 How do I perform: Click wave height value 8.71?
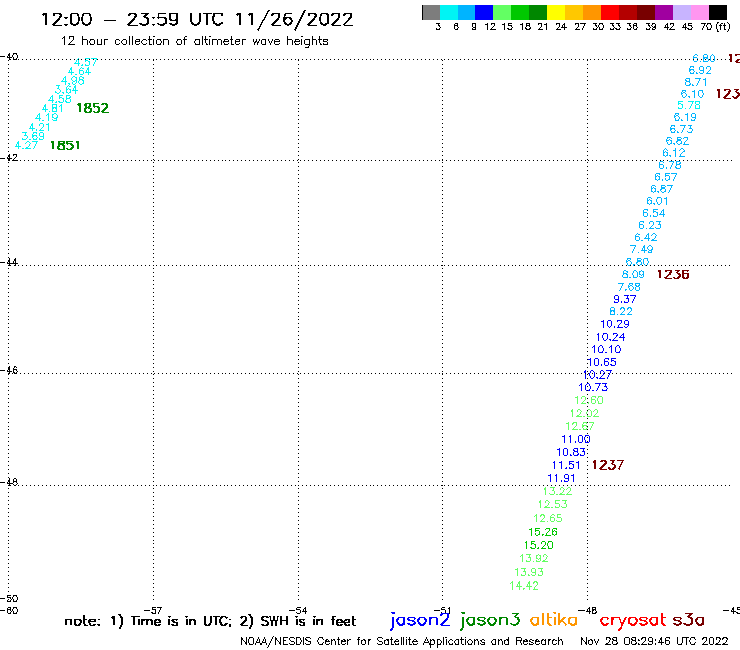[x=696, y=82]
